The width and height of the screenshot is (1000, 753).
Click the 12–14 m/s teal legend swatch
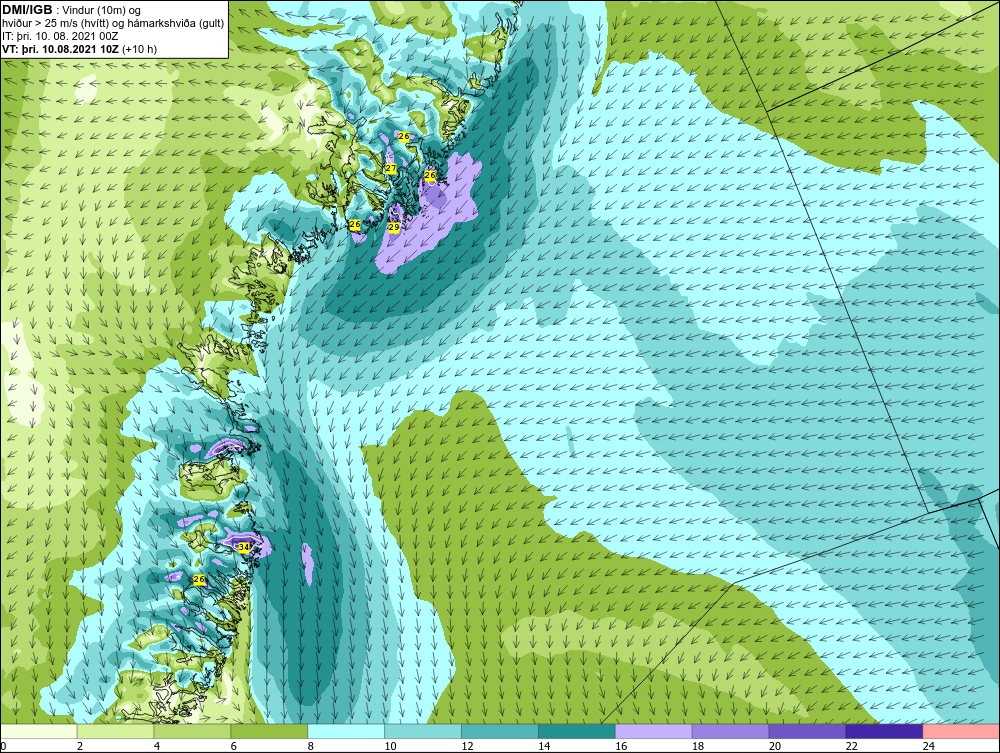(x=500, y=731)
